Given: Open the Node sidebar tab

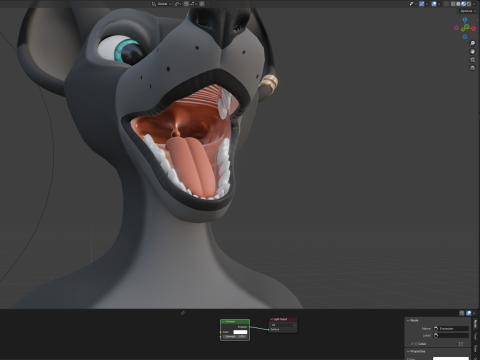Looking at the screenshot, I should 475,324.
